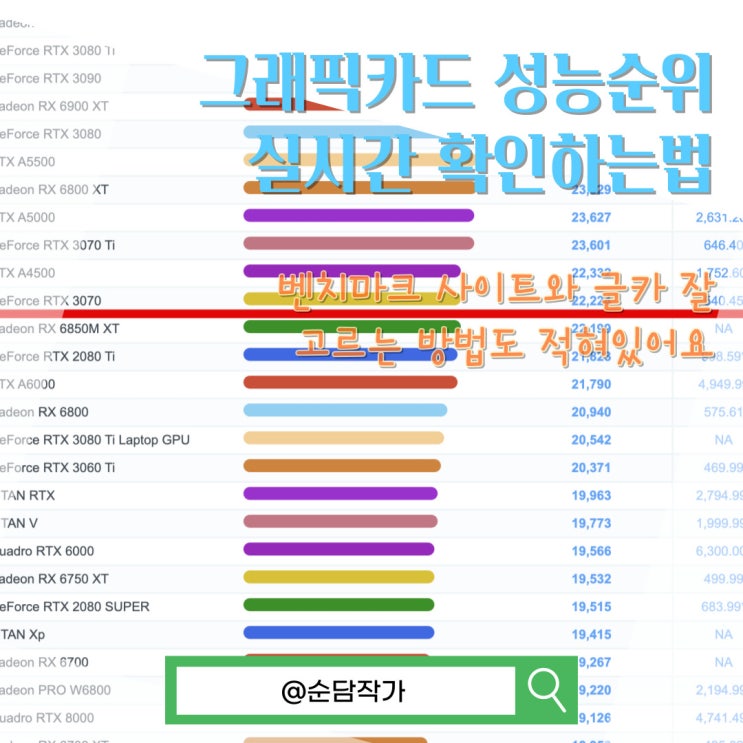Click the score value 21,790
The height and width of the screenshot is (743, 743).
[x=591, y=384]
